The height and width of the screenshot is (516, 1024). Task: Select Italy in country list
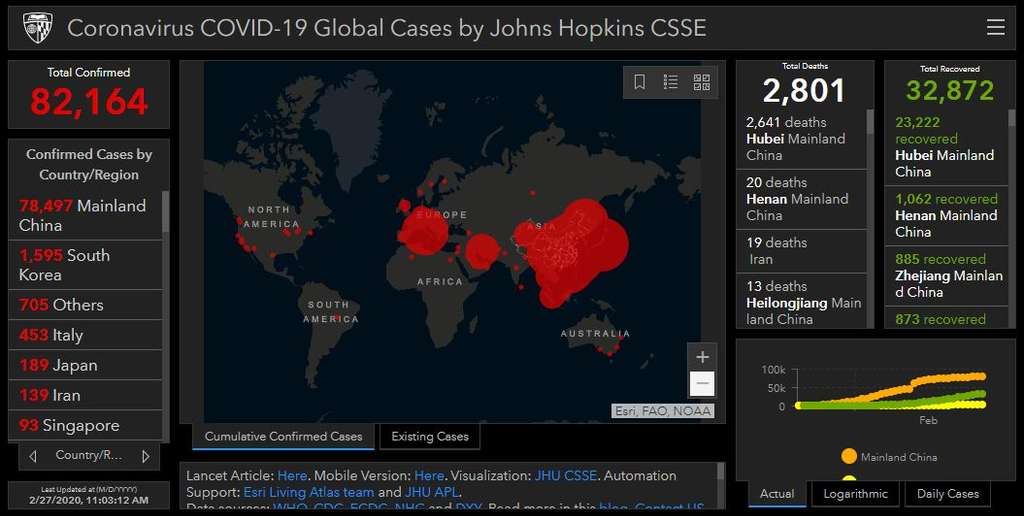point(85,334)
